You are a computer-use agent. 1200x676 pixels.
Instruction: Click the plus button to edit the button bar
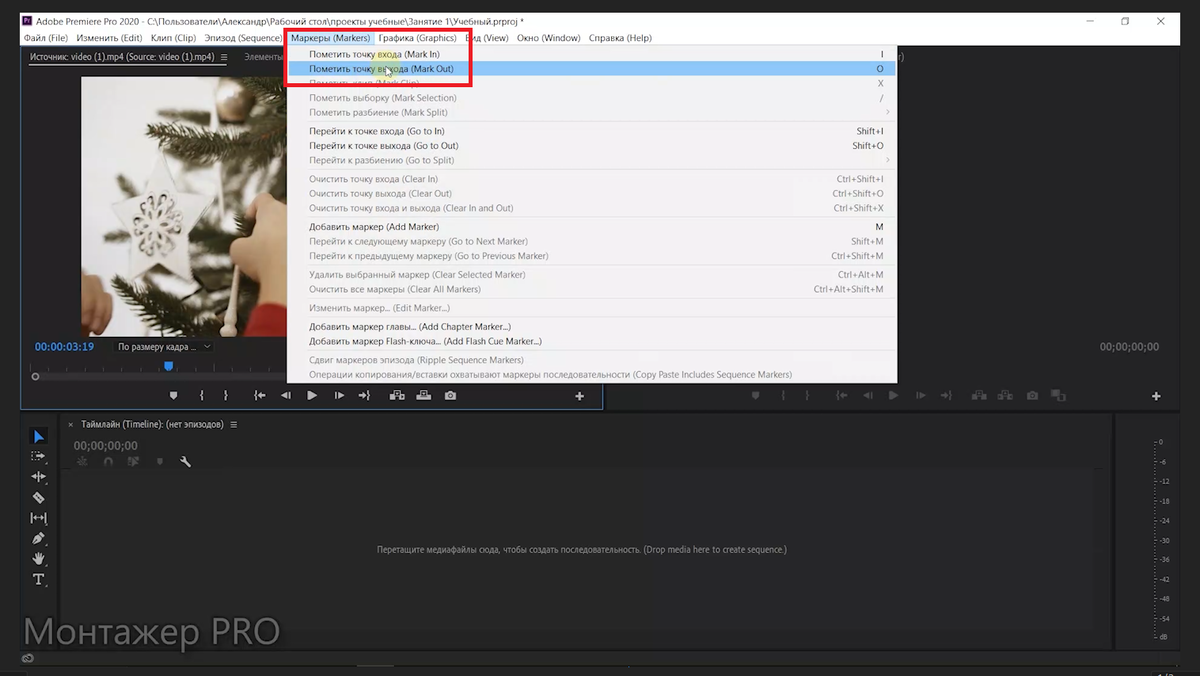578,396
